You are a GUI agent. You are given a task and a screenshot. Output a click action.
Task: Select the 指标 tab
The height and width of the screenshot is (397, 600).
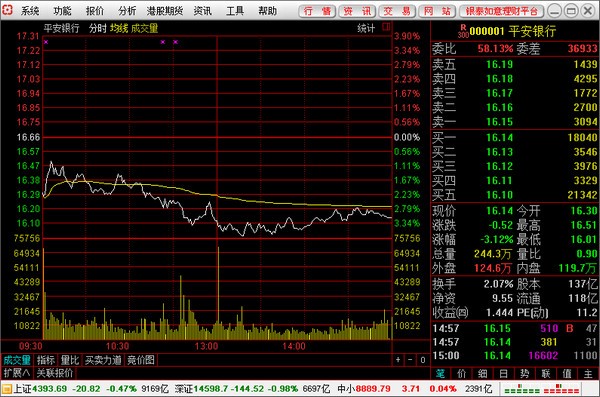click(46, 360)
